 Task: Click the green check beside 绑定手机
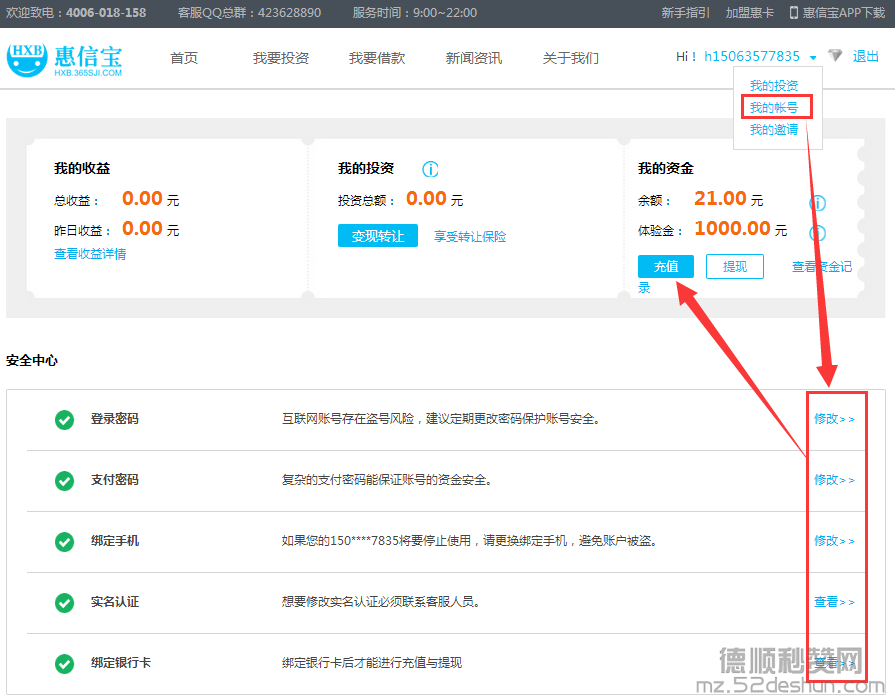(64, 541)
